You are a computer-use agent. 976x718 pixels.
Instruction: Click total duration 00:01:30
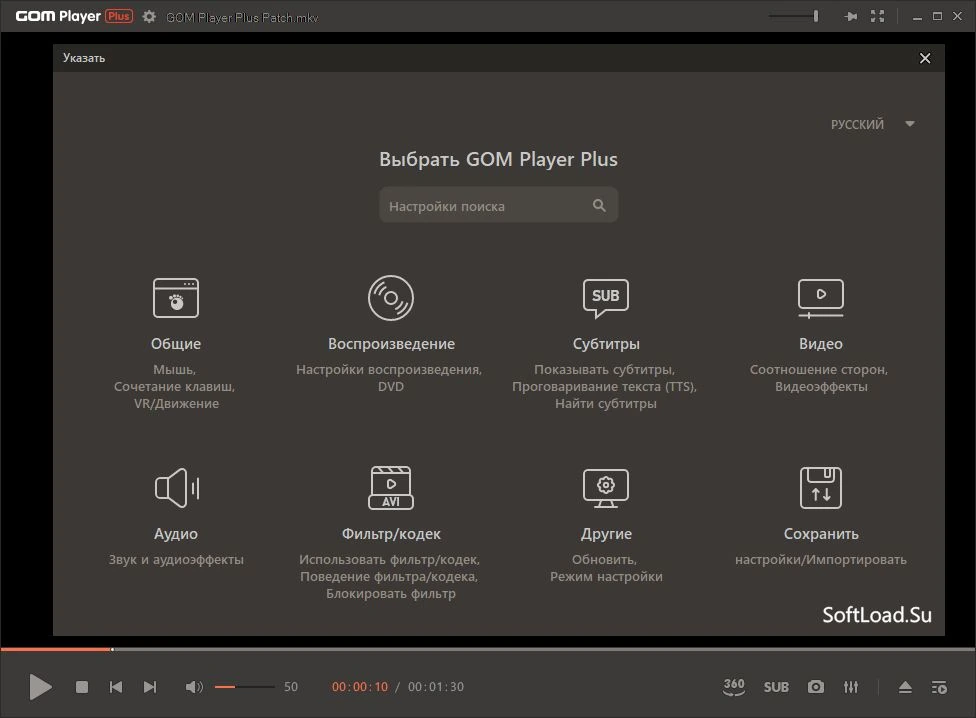click(x=436, y=687)
